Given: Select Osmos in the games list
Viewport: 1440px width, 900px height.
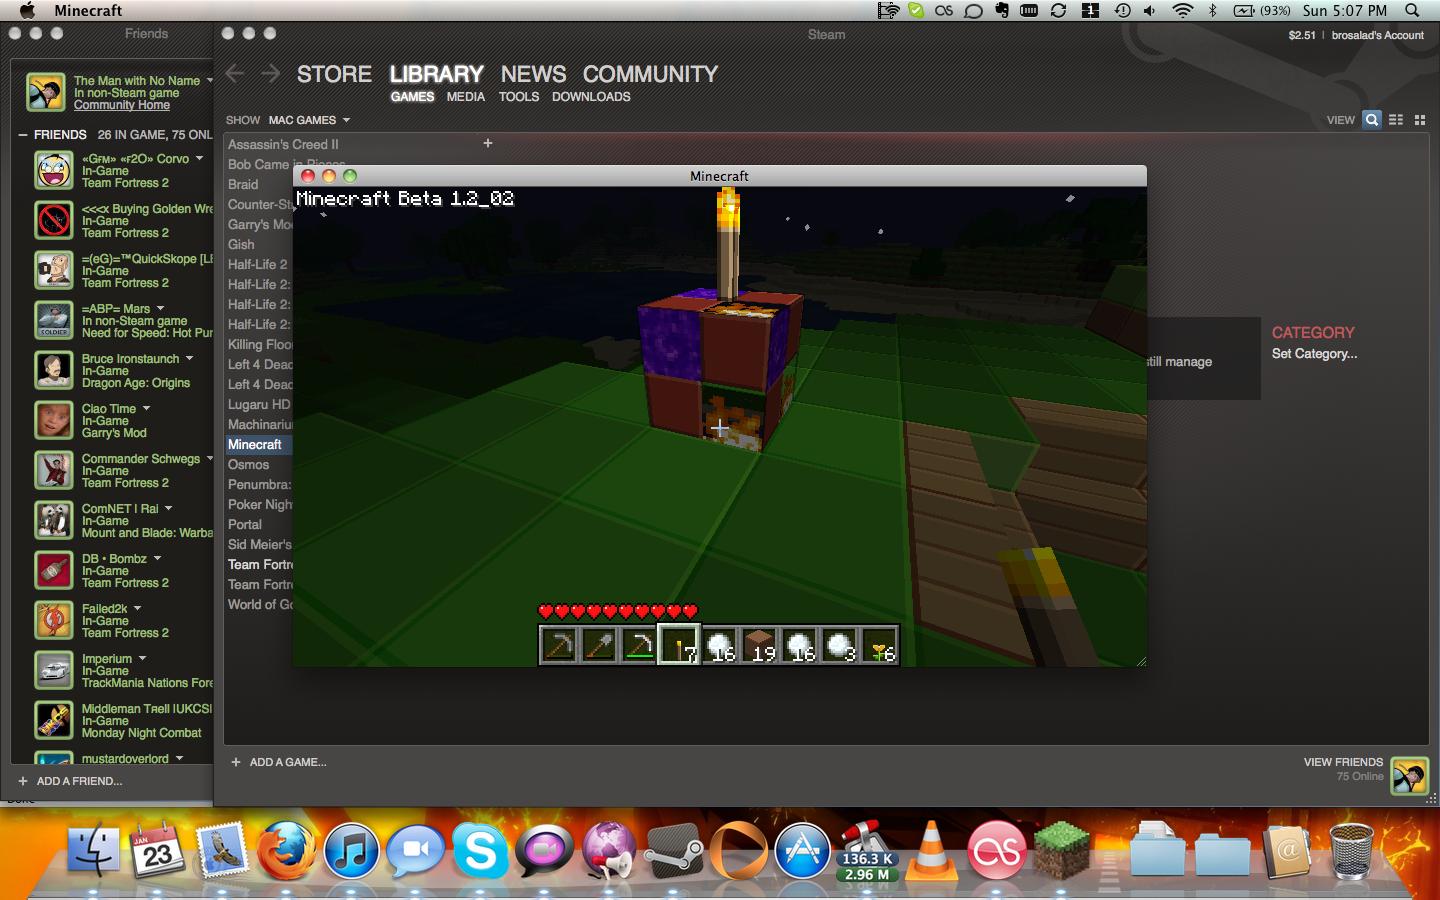Looking at the screenshot, I should pos(248,464).
